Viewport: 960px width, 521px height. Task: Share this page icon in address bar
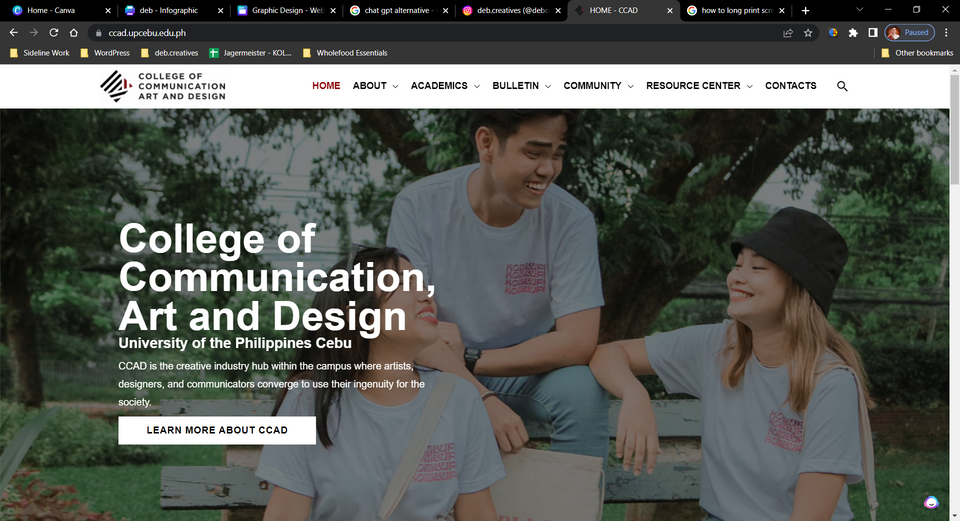pyautogui.click(x=788, y=33)
